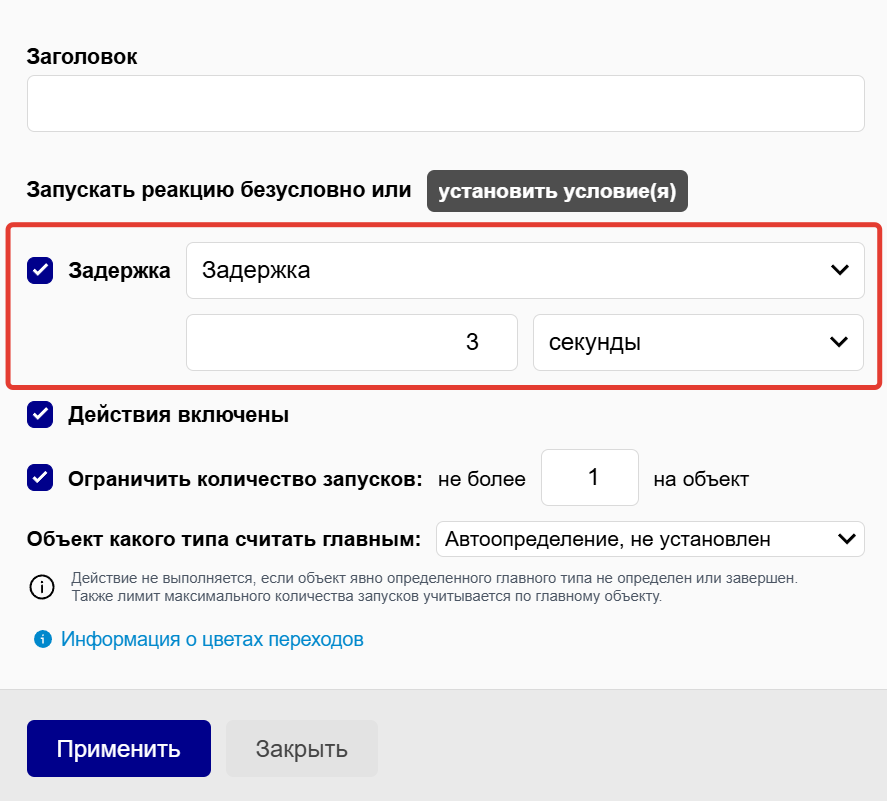Uncheck the Задержка checkbox
The height and width of the screenshot is (801, 887).
click(40, 270)
